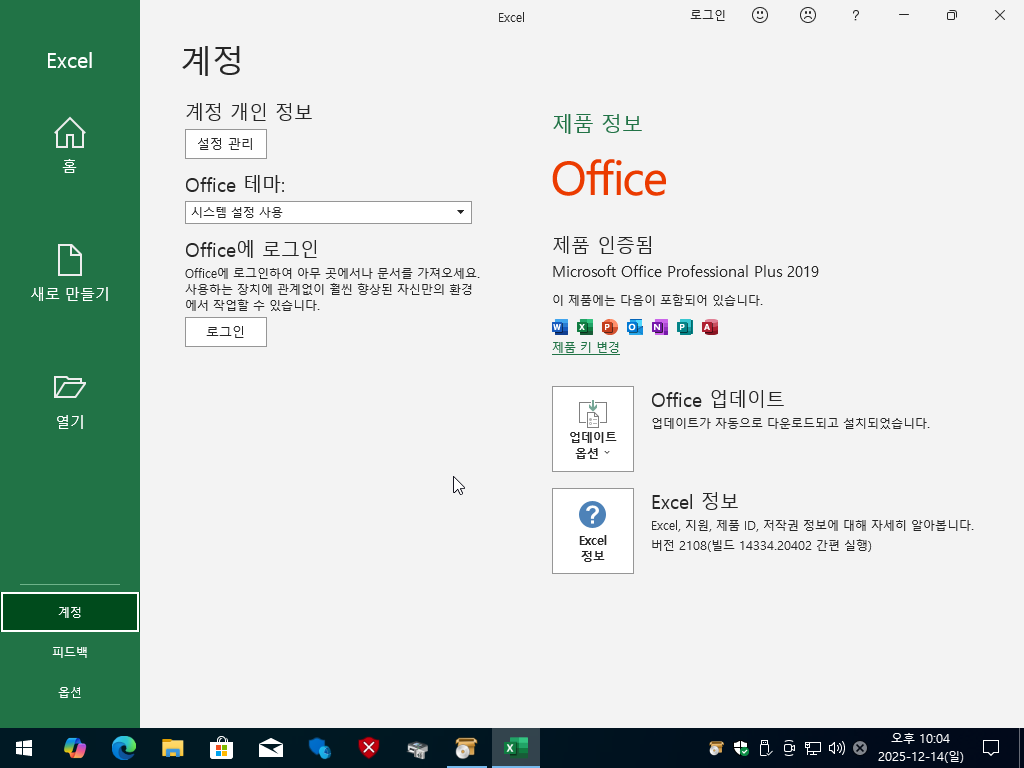
Task: Click the Publisher product icon
Action: [684, 327]
